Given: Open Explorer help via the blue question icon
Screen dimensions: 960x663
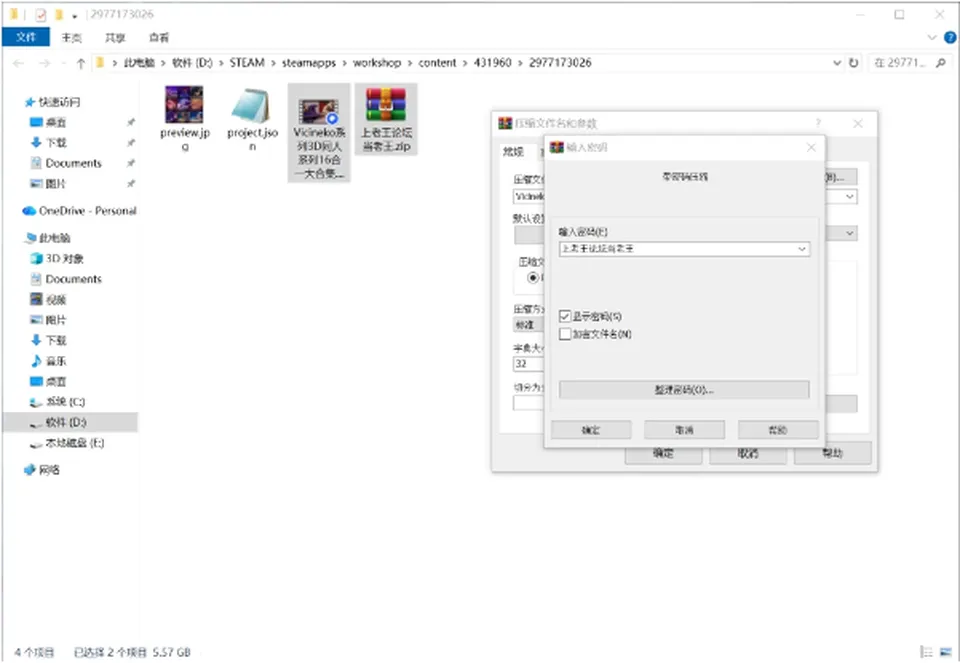Looking at the screenshot, I should click(x=950, y=37).
